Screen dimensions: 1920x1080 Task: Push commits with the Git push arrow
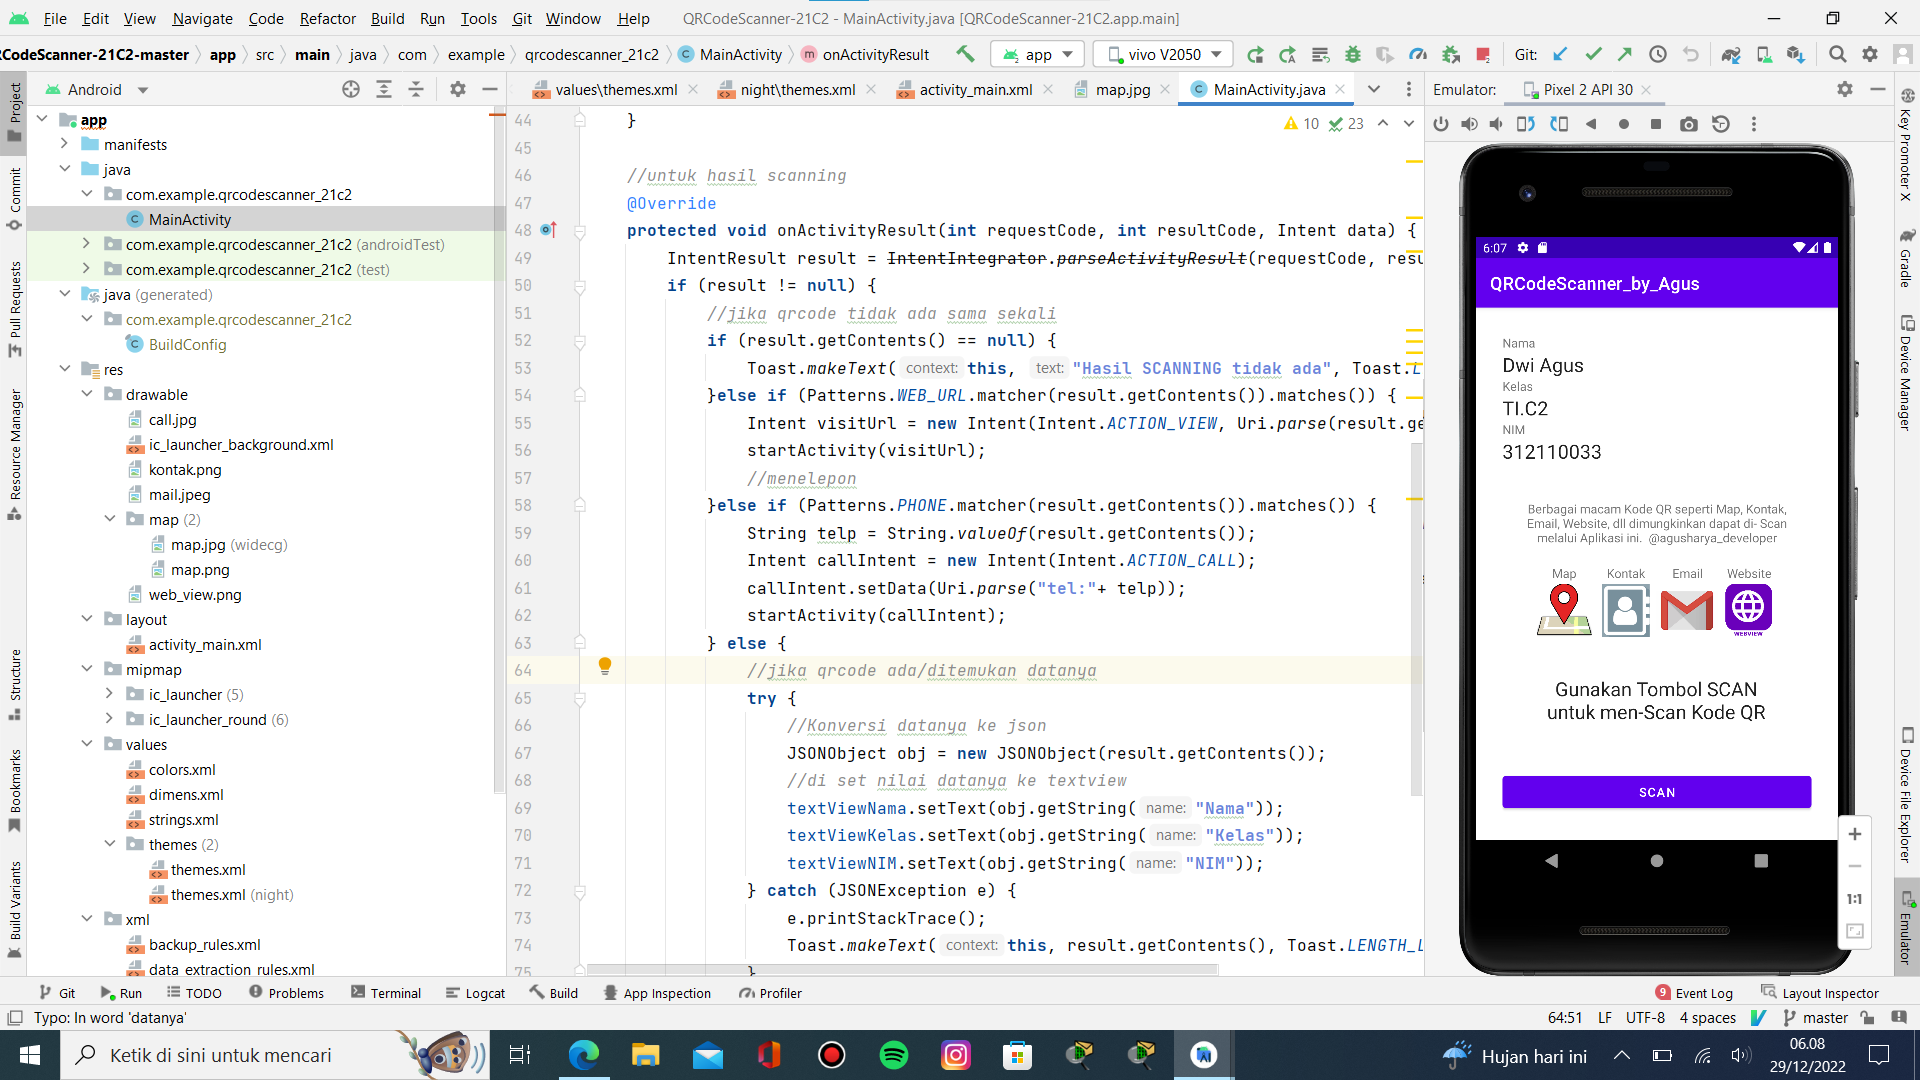click(x=1626, y=54)
